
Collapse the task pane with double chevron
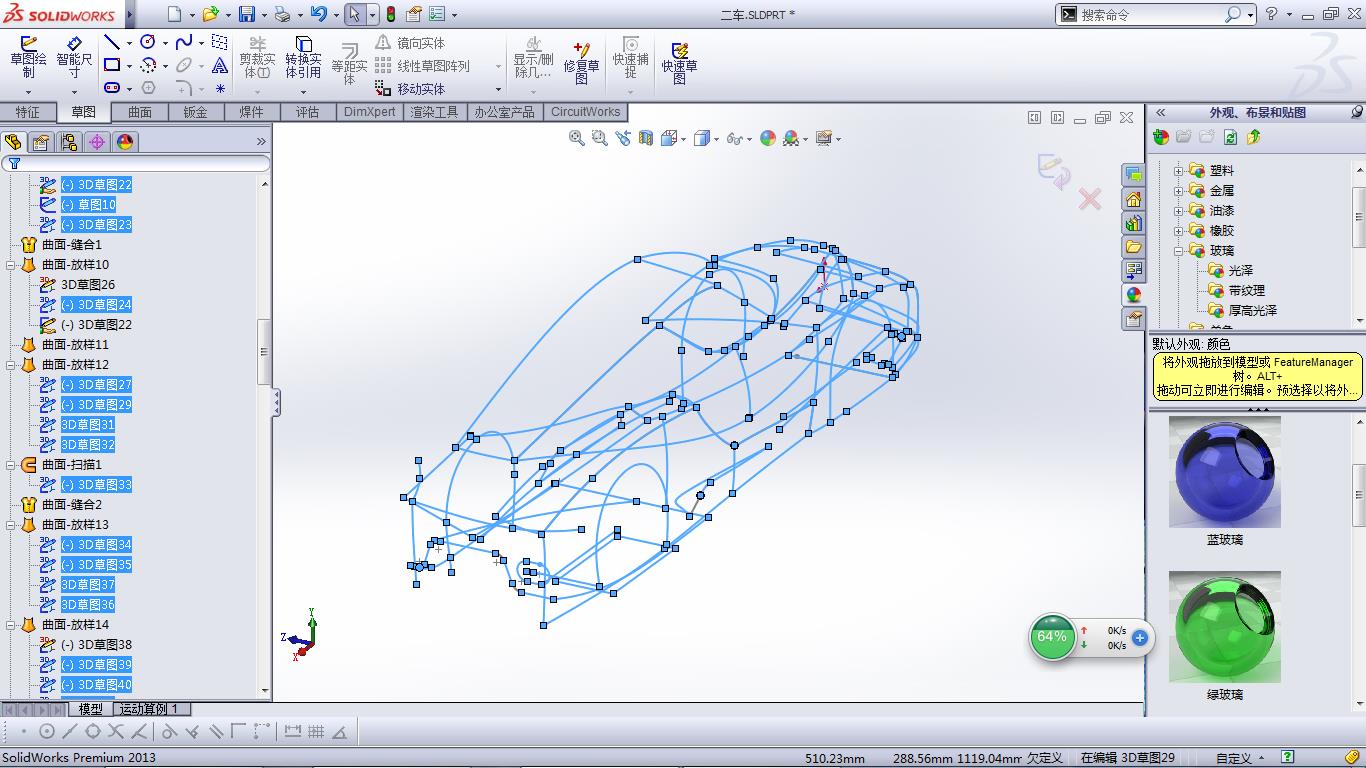tap(1161, 112)
